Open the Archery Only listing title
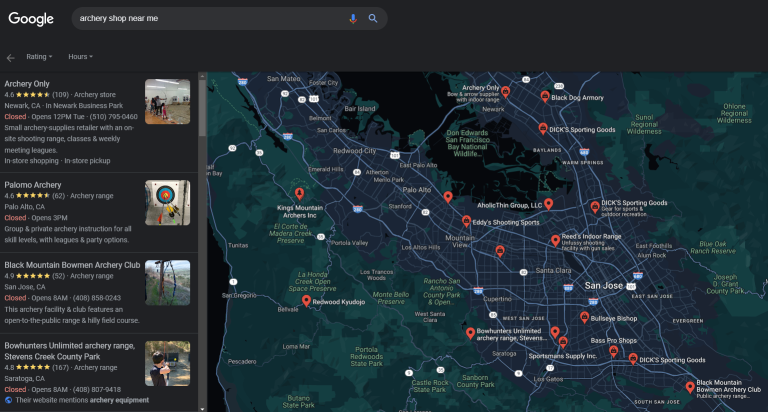The image size is (768, 412). (27, 84)
